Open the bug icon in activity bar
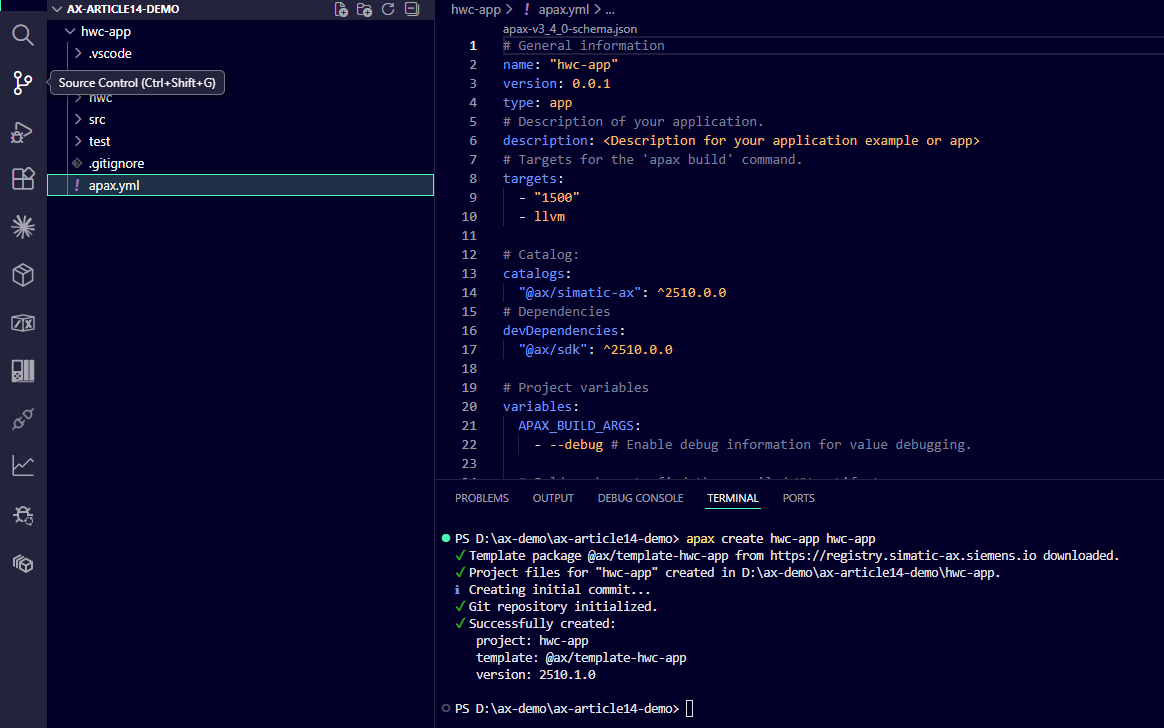This screenshot has height=728, width=1164. 23,515
